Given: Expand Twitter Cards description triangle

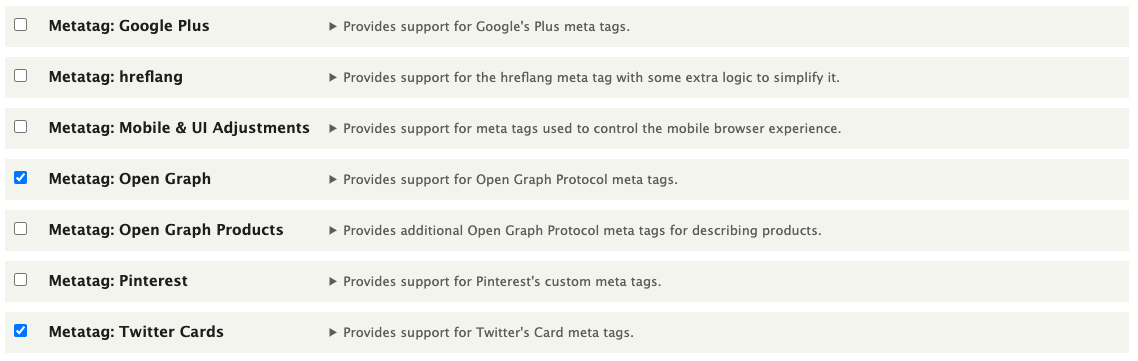Looking at the screenshot, I should pos(333,333).
